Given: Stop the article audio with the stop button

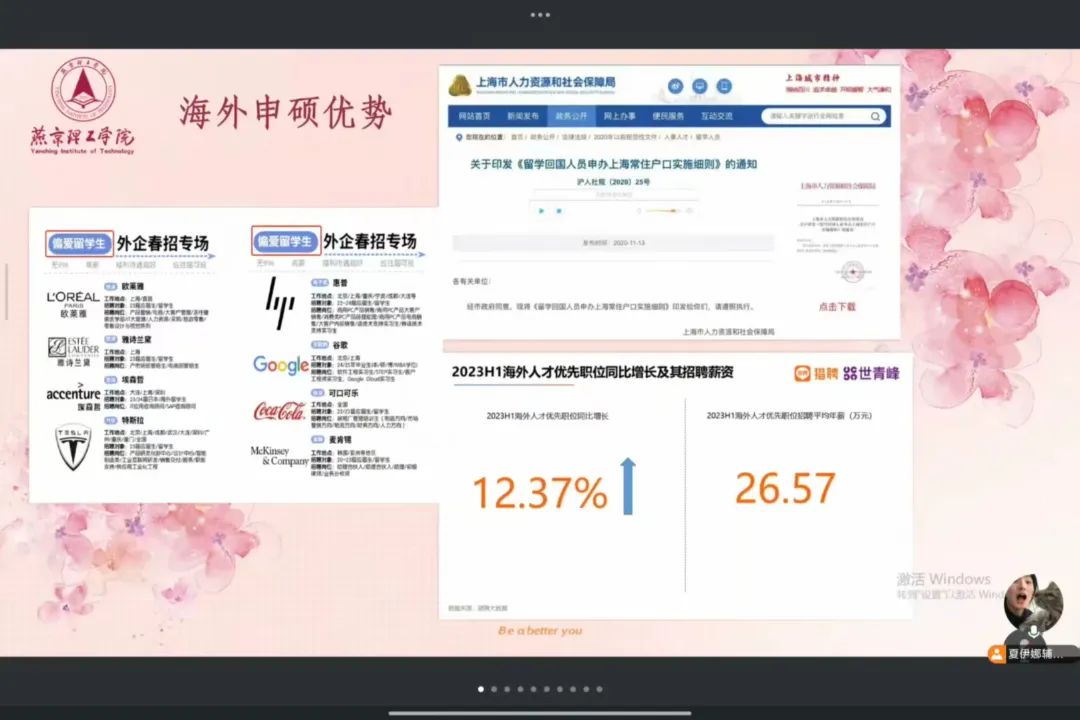Looking at the screenshot, I should point(559,211).
